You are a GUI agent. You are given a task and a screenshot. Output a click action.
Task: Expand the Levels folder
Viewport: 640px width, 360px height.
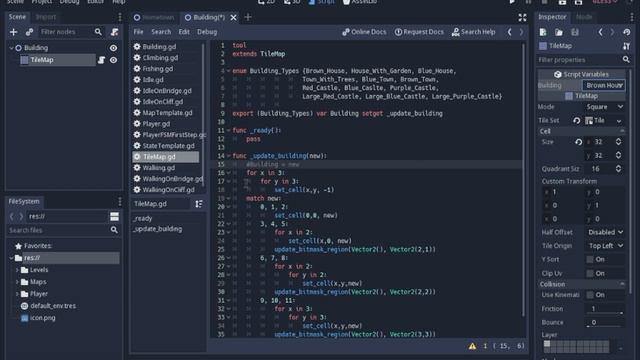coord(17,270)
